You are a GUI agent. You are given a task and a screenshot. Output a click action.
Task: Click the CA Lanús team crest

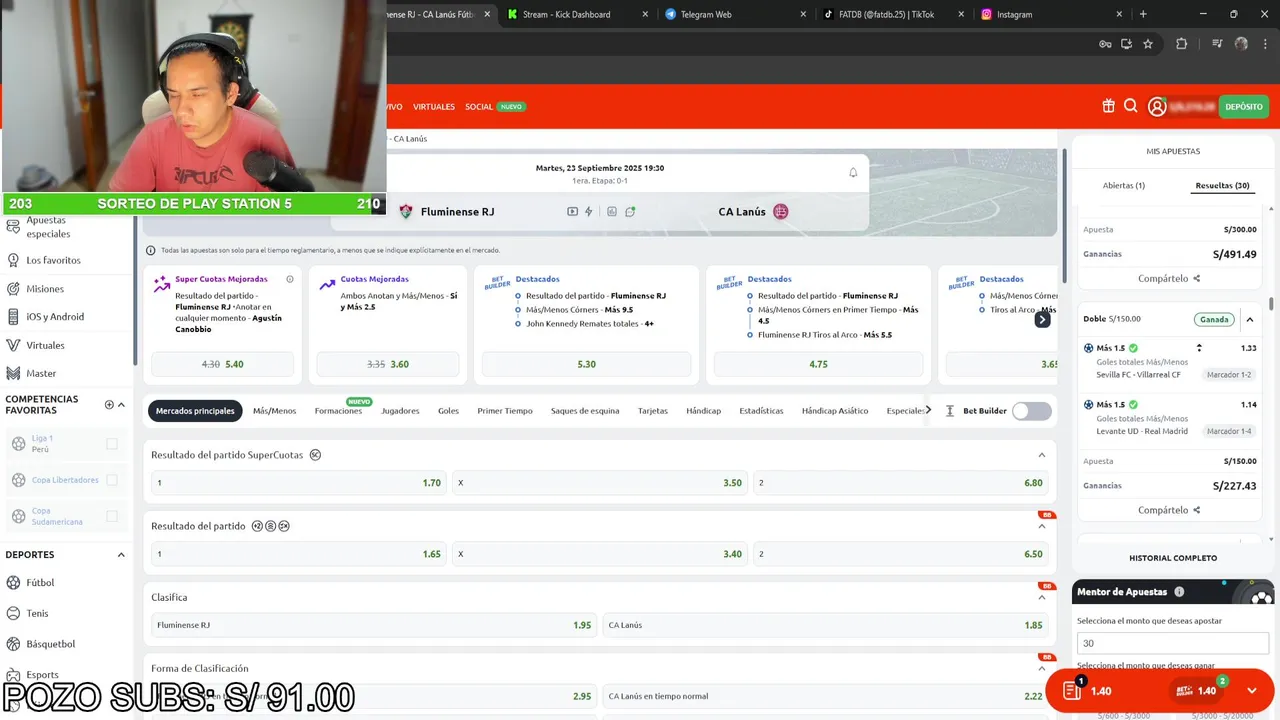click(x=781, y=212)
